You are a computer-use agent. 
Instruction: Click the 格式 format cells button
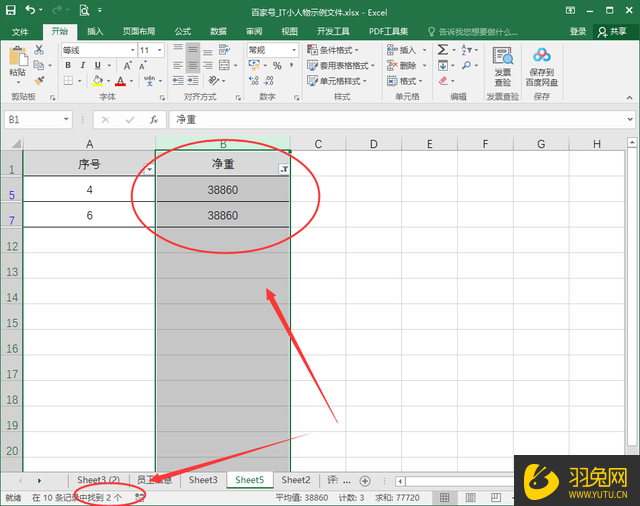click(x=404, y=81)
